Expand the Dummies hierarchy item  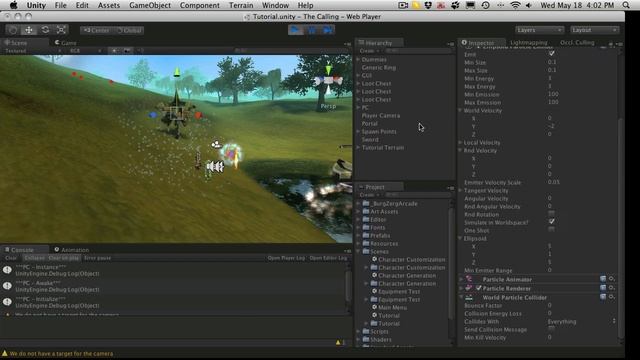(359, 60)
